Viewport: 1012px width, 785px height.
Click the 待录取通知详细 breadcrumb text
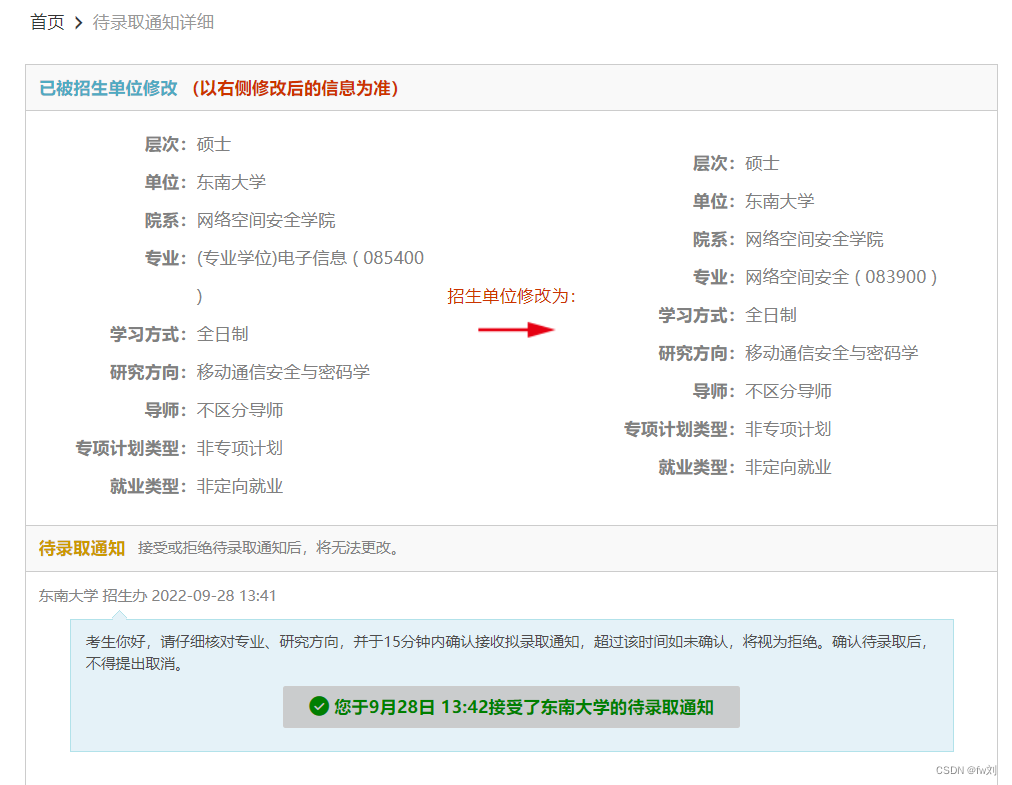pos(154,23)
